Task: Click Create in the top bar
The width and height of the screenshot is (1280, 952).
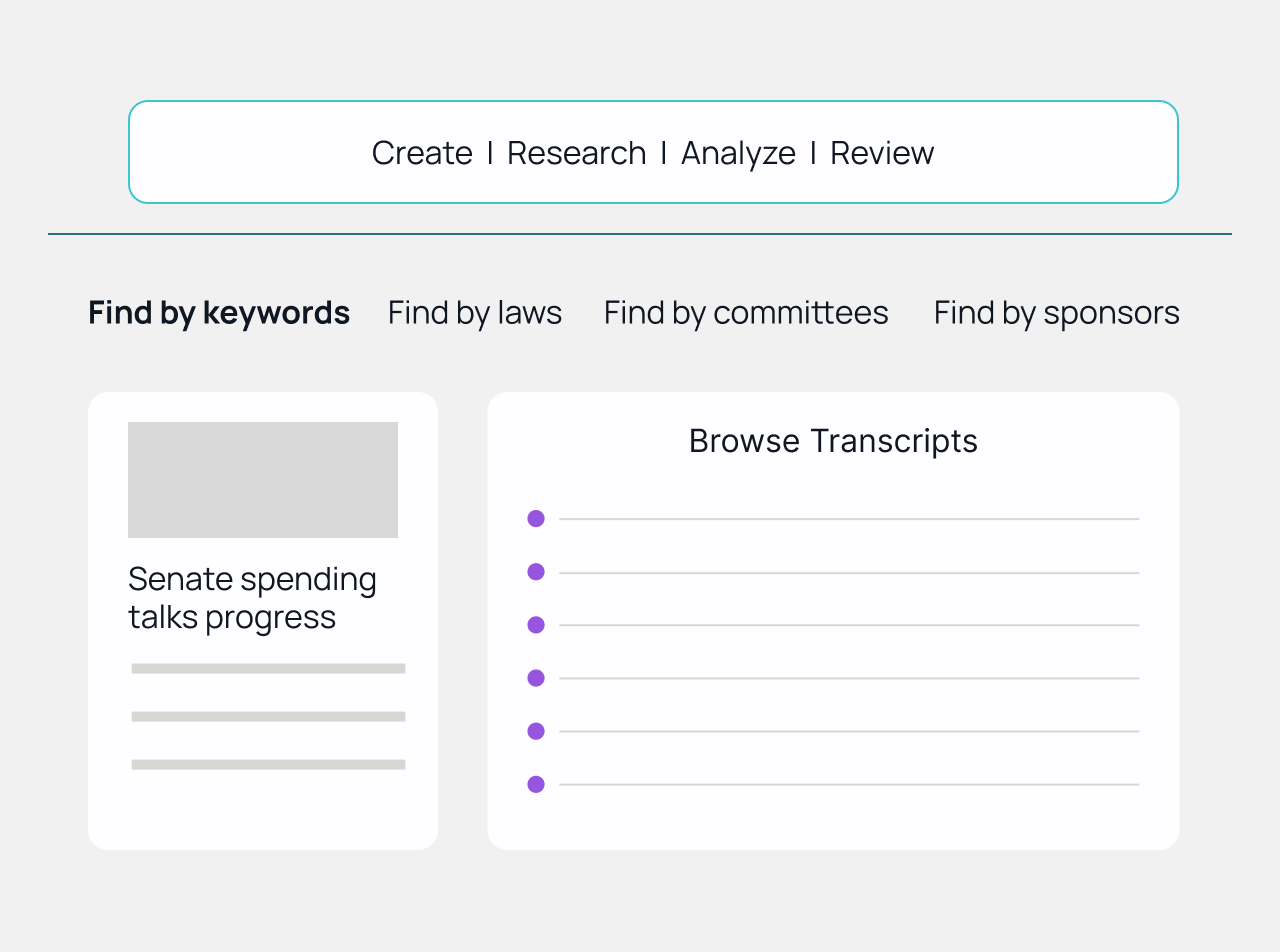Action: pyautogui.click(x=422, y=153)
